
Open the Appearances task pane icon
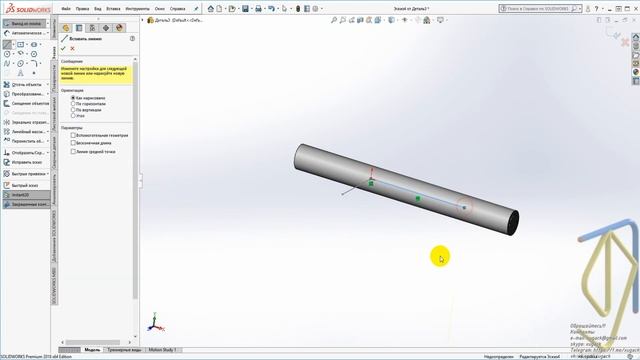(x=636, y=72)
